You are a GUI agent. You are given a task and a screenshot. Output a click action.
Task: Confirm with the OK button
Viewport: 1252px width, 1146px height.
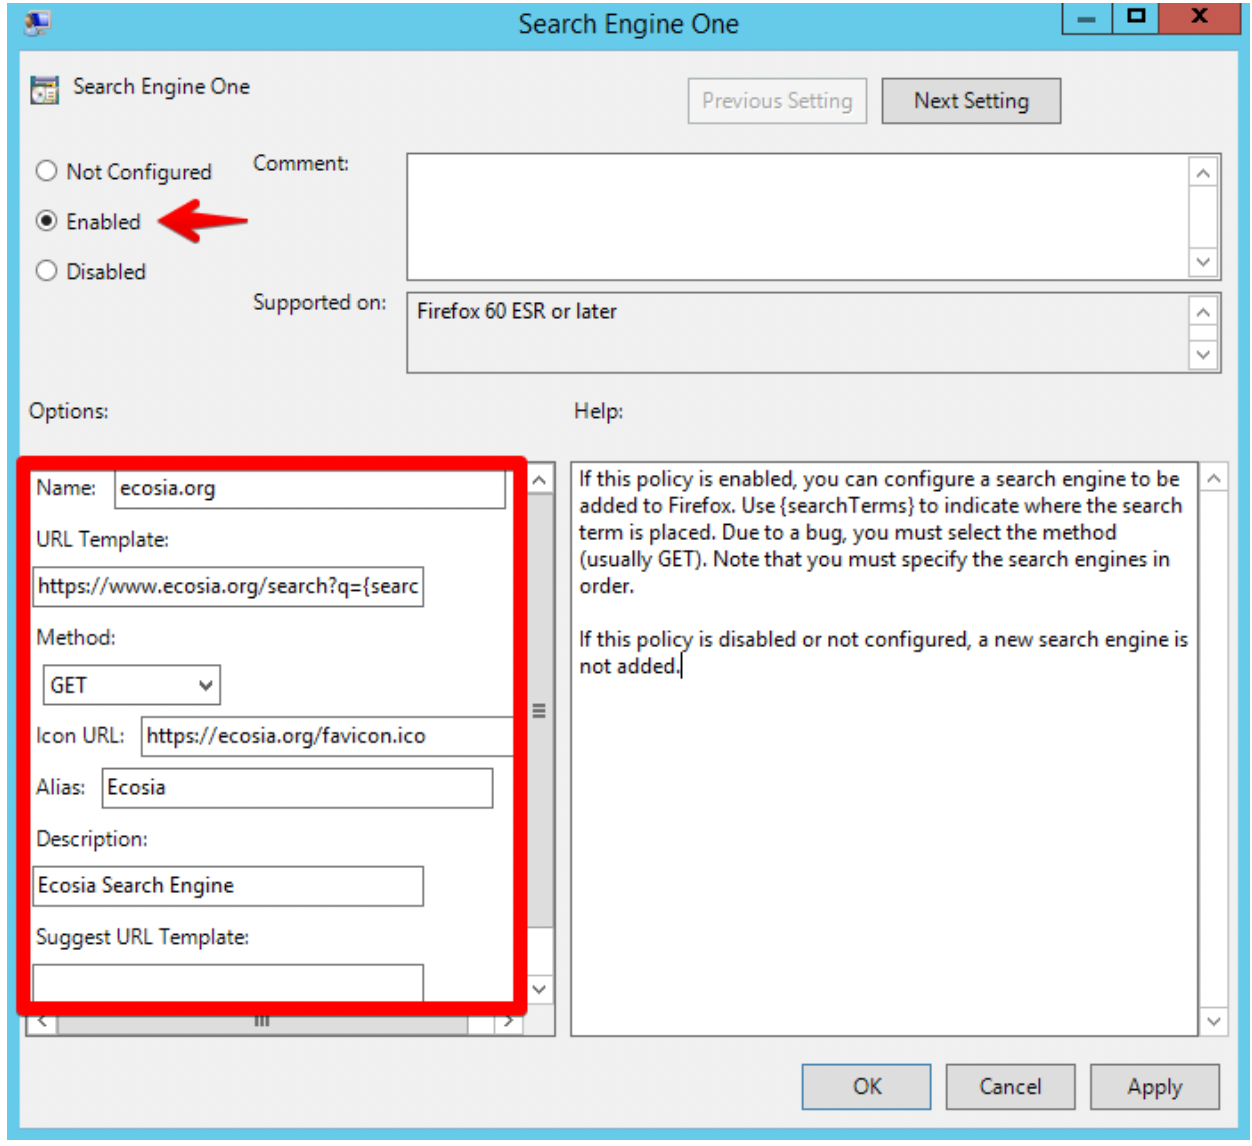pyautogui.click(x=866, y=1087)
